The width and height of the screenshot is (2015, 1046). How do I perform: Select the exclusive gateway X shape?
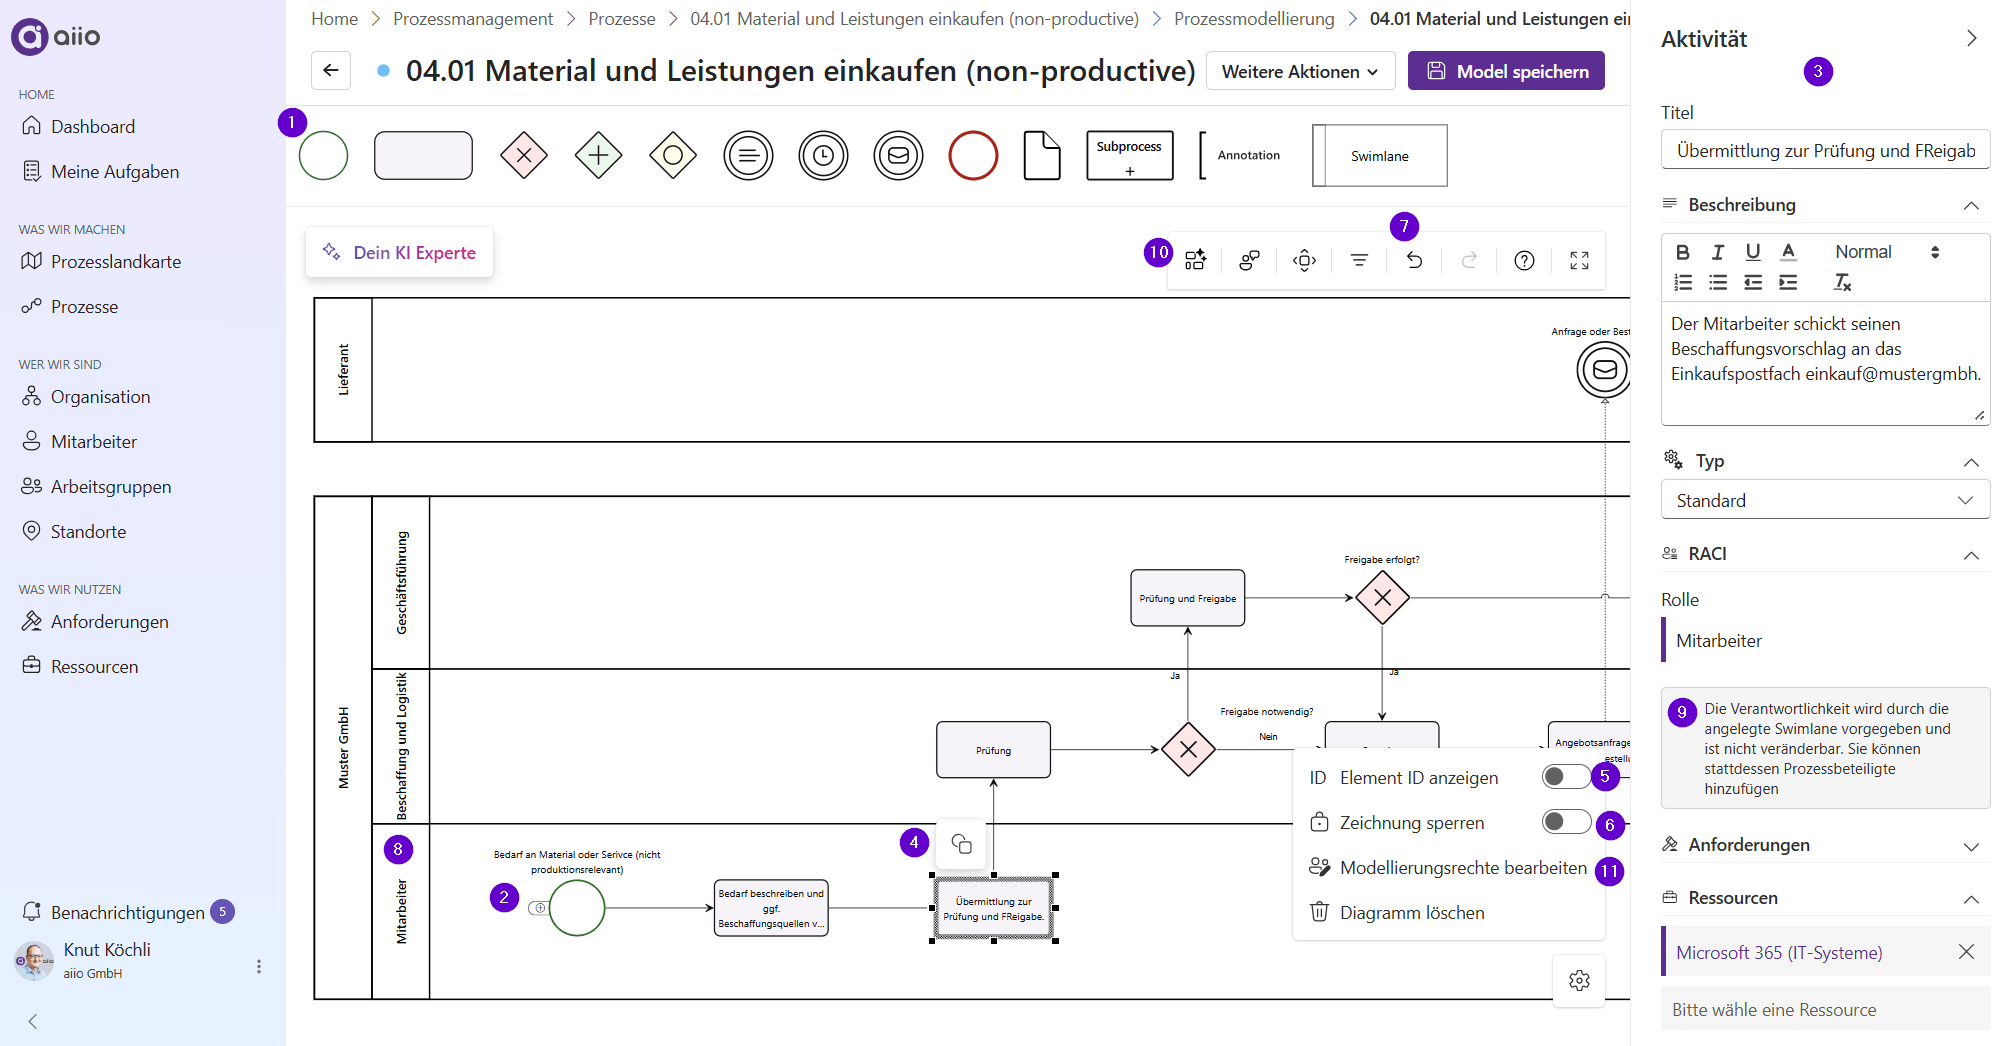click(524, 156)
